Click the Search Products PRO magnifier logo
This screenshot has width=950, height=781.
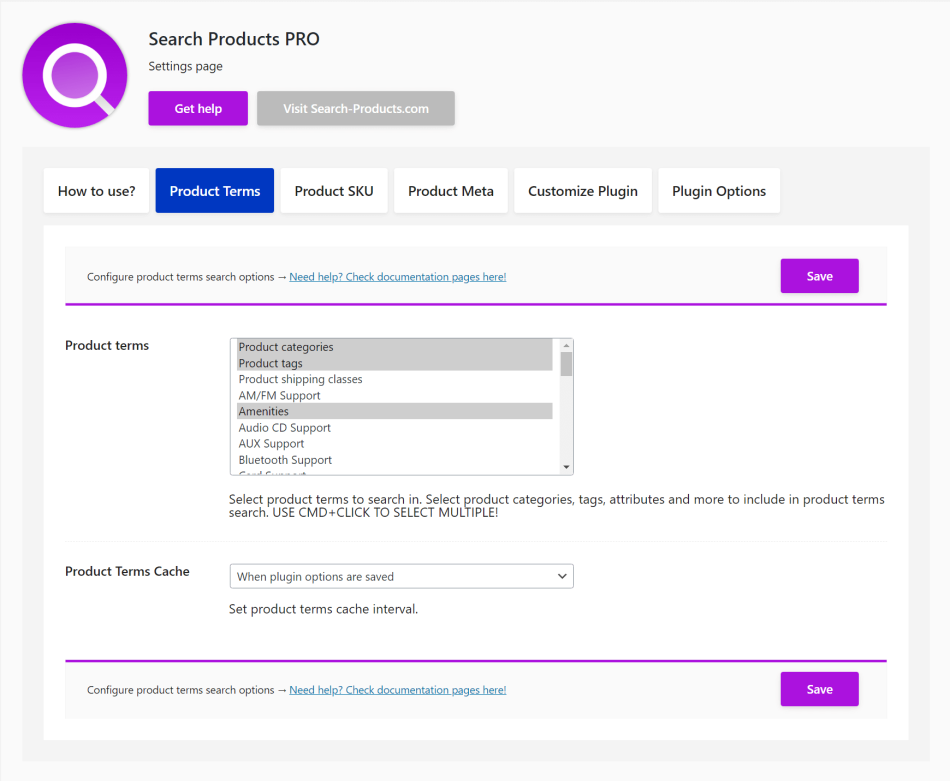(75, 75)
